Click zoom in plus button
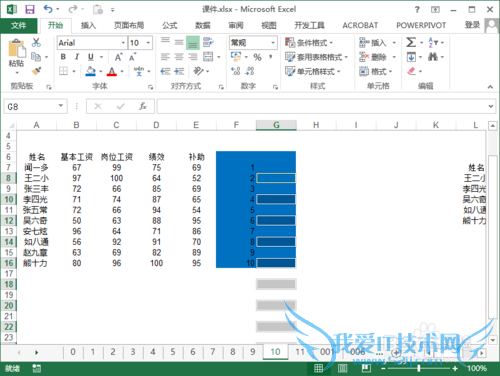Image resolution: width=500 pixels, height=376 pixels. [455, 368]
